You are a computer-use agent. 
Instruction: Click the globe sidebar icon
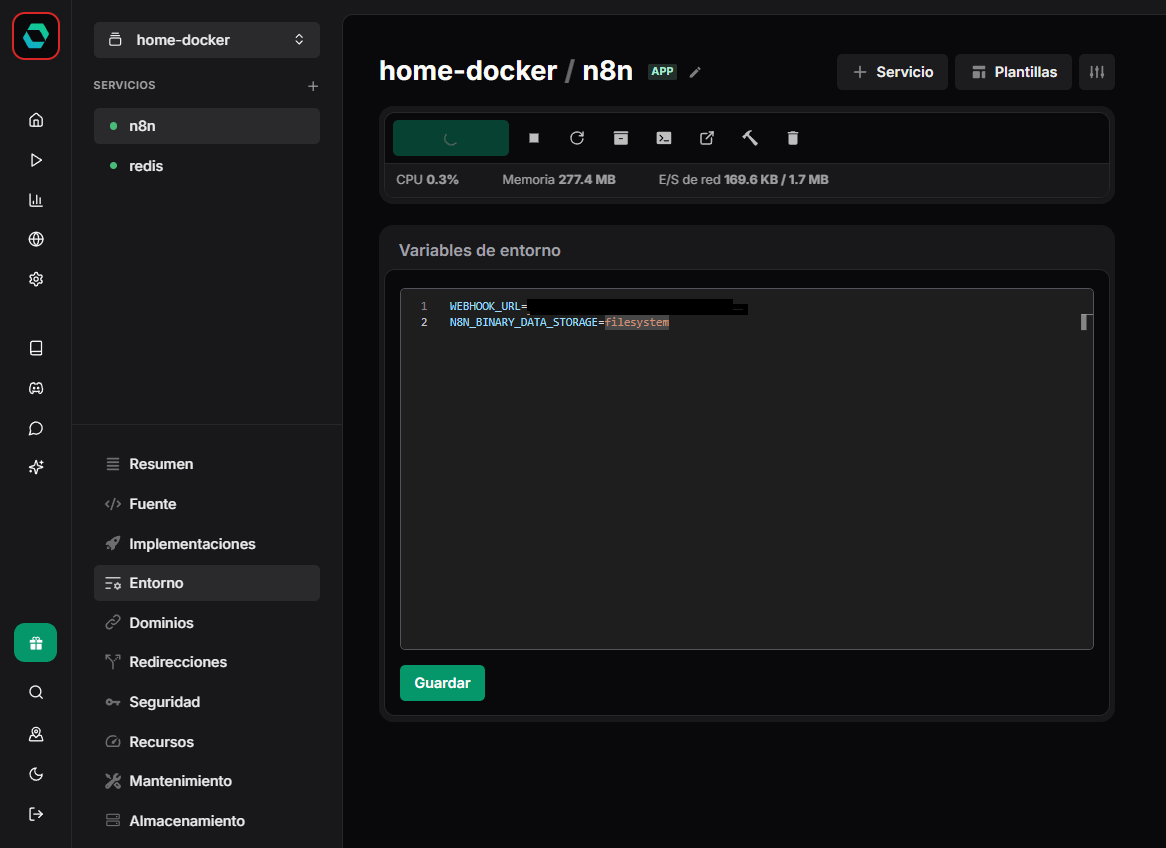click(36, 239)
